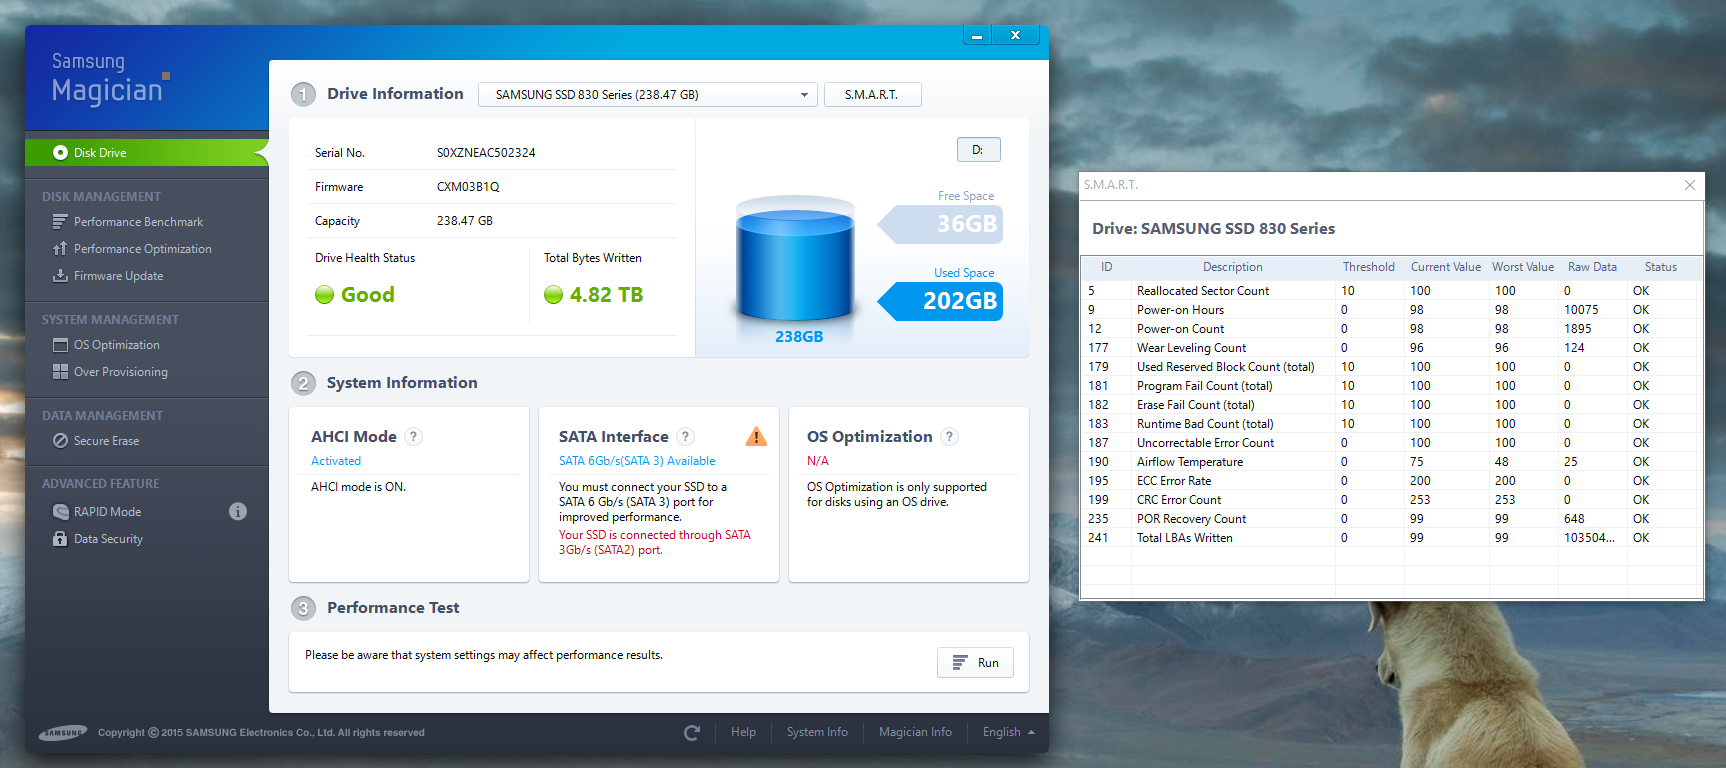Screen dimensions: 1726x768
Task: Open Over Provisioning sidebar entry
Action: (120, 372)
